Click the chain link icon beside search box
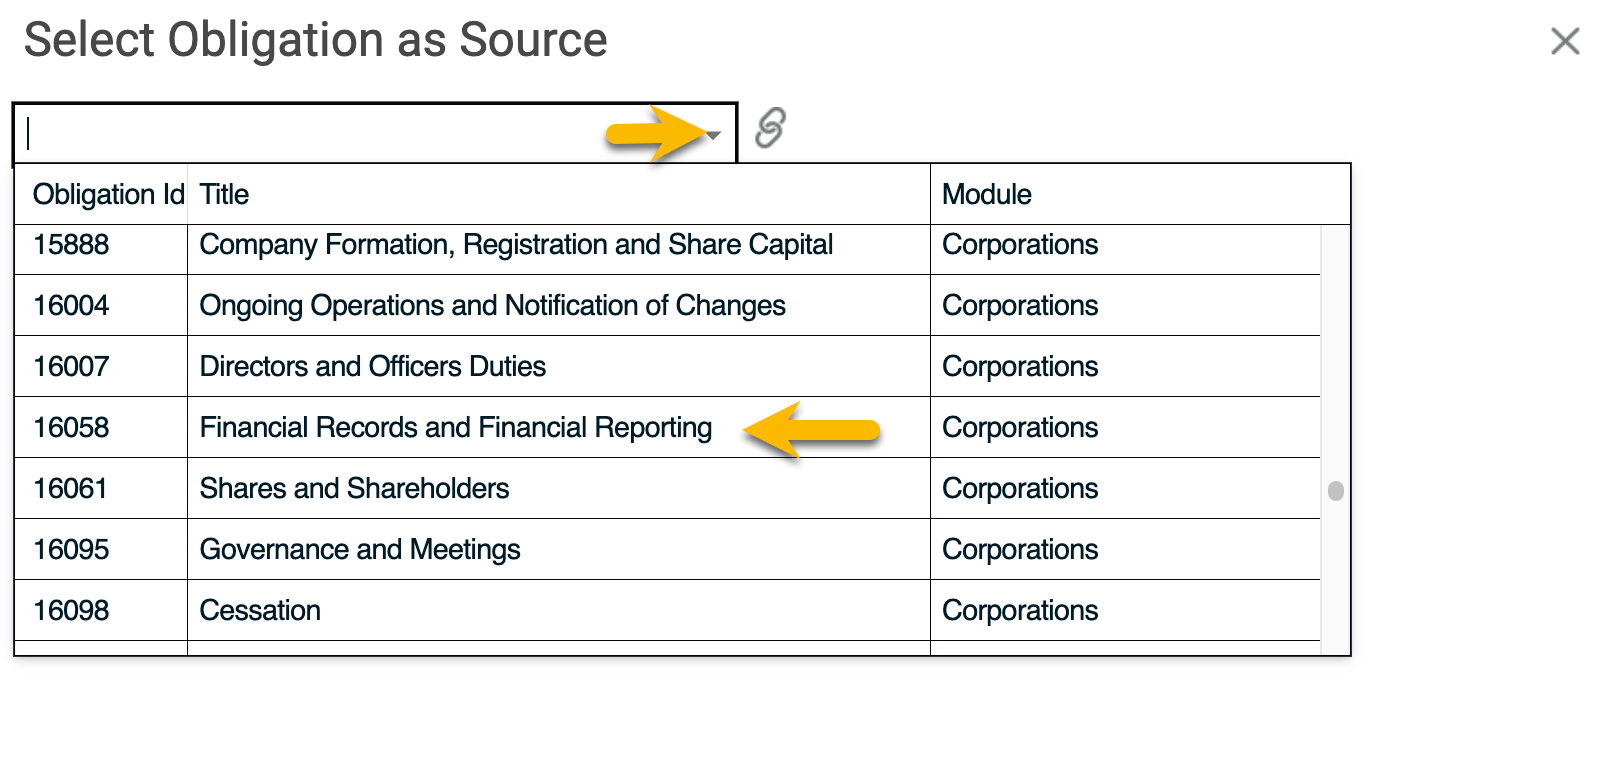 (x=770, y=128)
